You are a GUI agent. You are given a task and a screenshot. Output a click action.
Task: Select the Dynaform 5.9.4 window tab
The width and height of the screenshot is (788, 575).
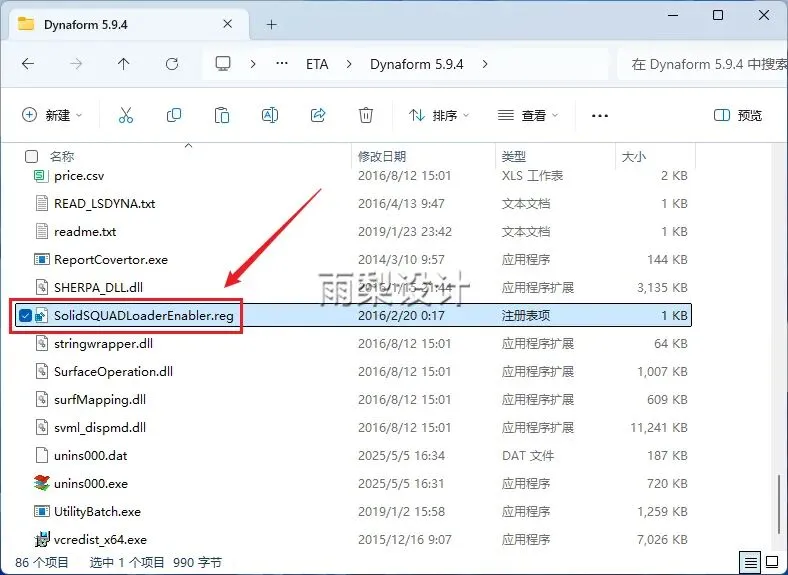click(x=128, y=24)
